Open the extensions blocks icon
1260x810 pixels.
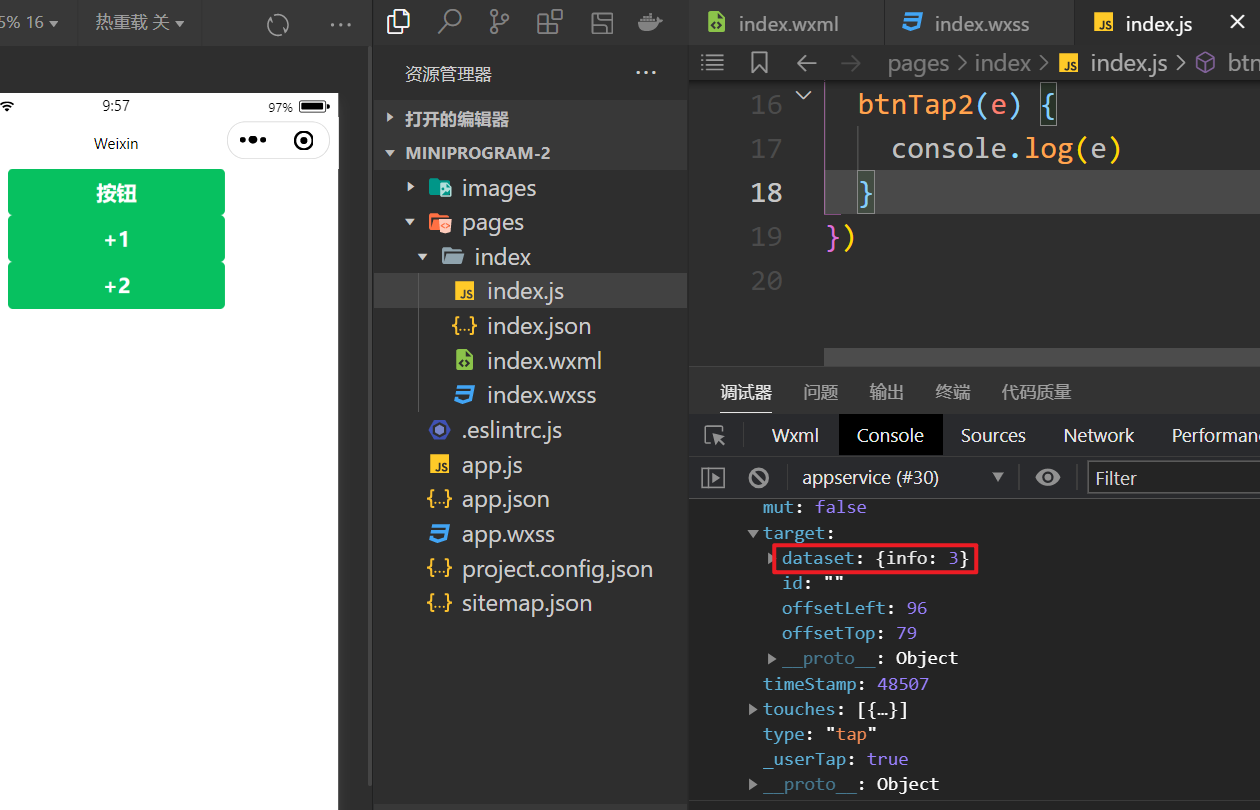tap(550, 22)
